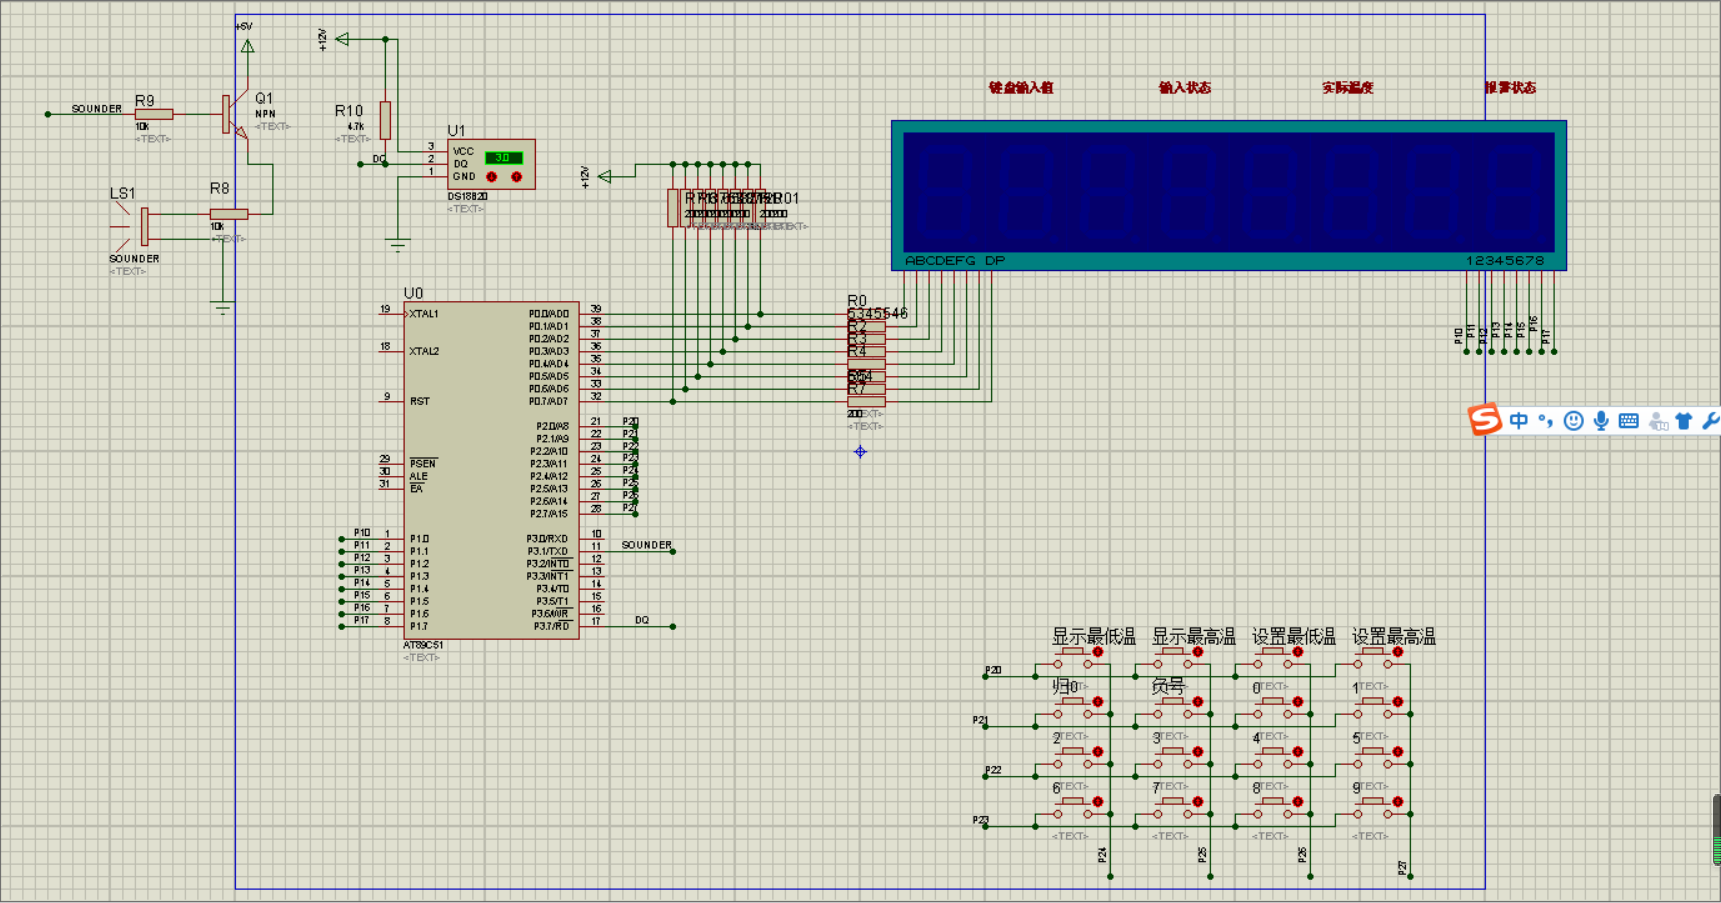Screen dimensions: 1721x903
Task: Select resistor R8 above ground
Action: point(229,214)
